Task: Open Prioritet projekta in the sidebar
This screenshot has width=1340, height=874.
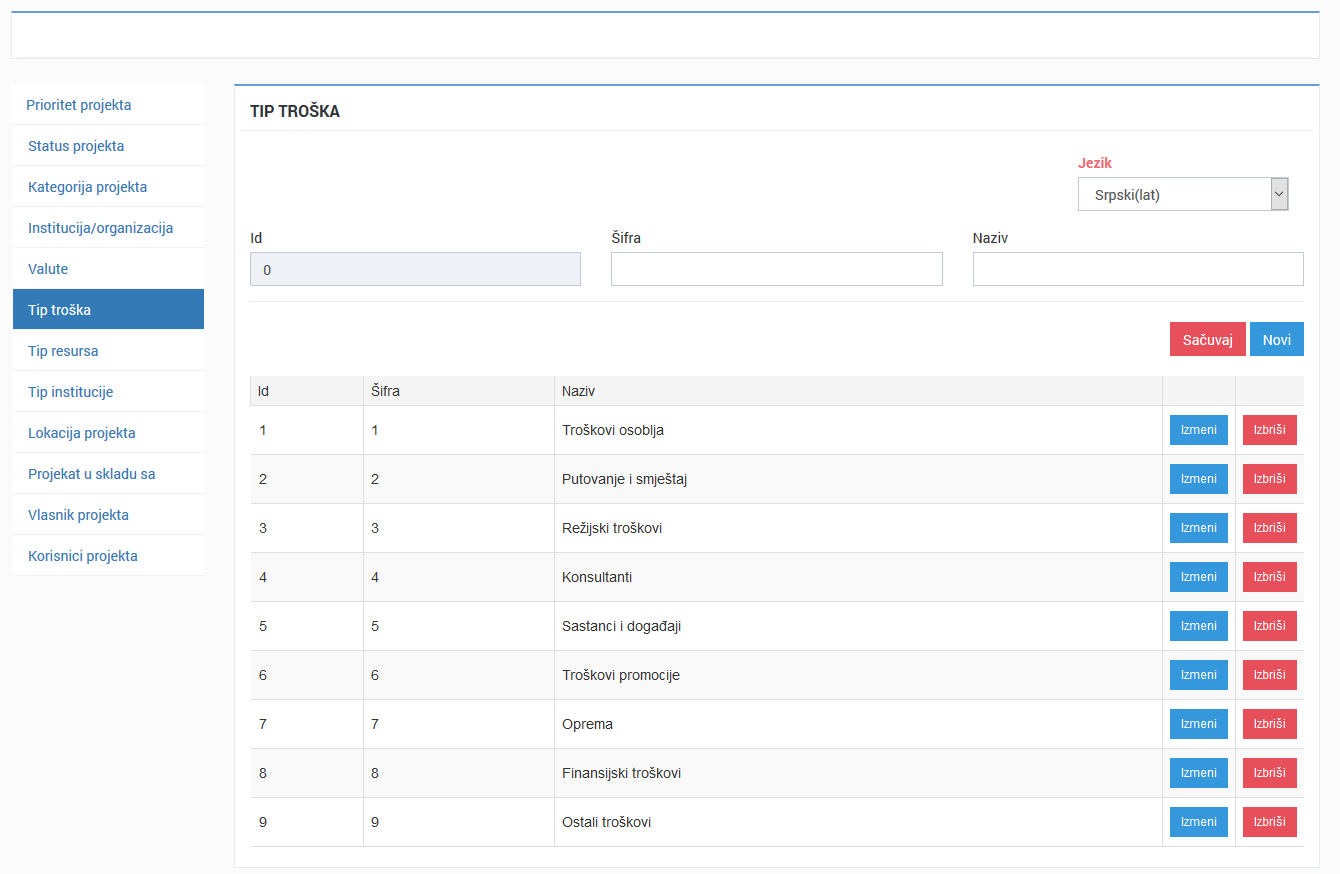Action: tap(79, 105)
